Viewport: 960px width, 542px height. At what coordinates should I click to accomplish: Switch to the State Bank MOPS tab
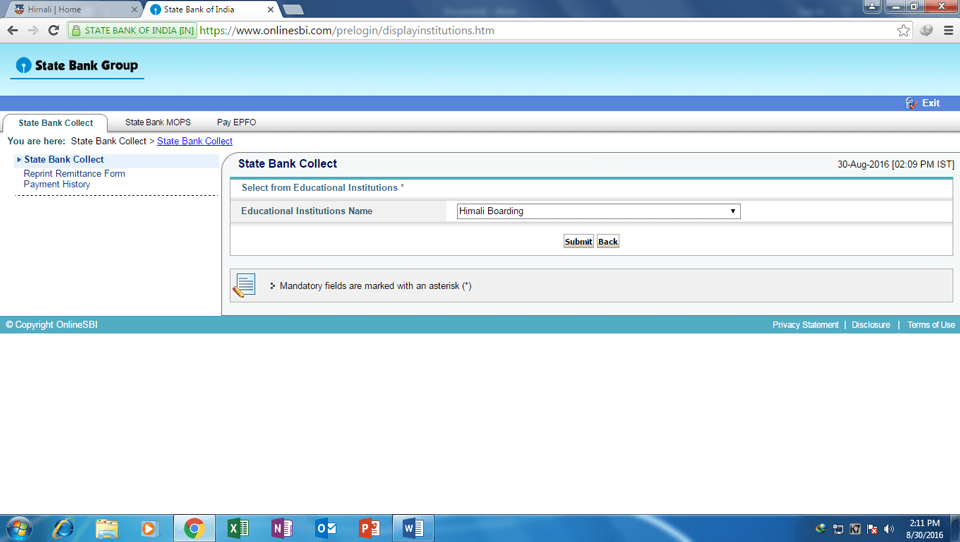click(x=158, y=122)
